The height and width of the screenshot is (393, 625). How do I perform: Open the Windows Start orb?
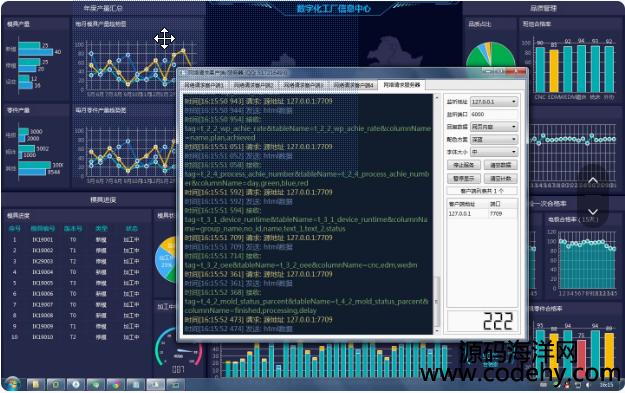[x=12, y=384]
